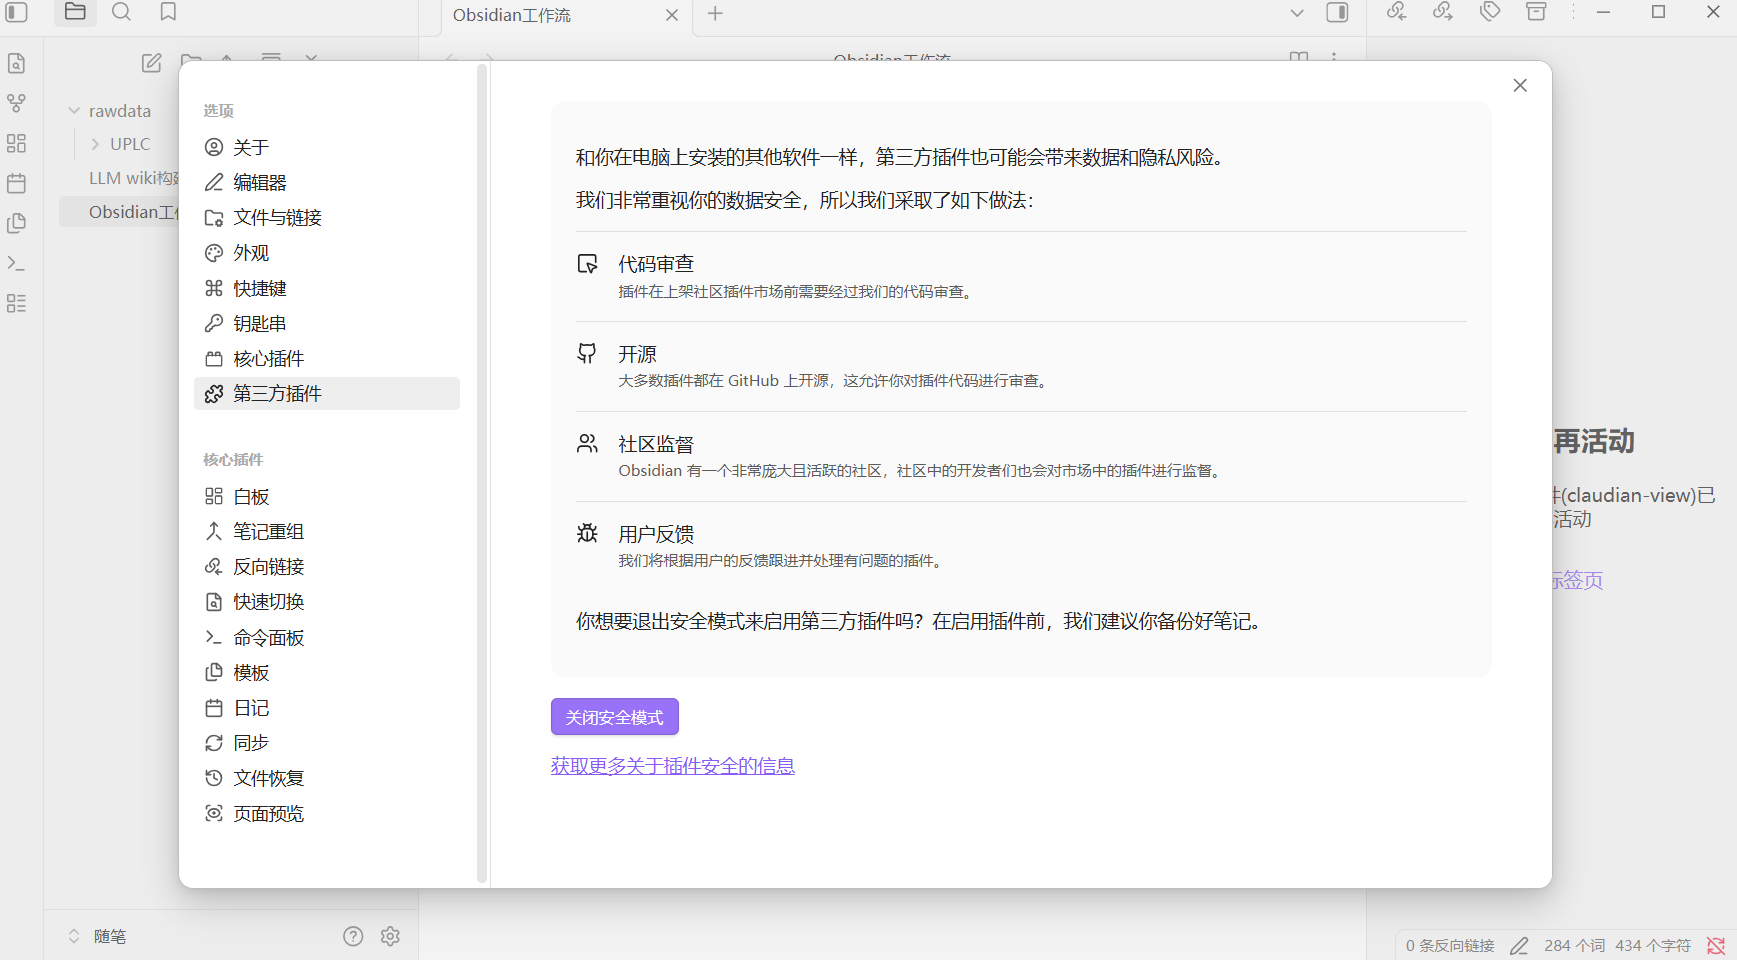Viewport: 1737px width, 960px height.
Task: Open the bookmarks icon in the top bar
Action: [168, 12]
